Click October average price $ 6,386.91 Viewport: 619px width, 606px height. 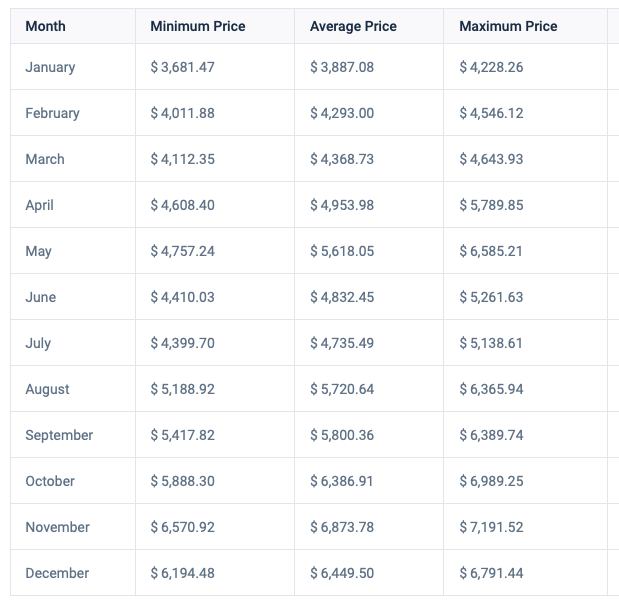[x=341, y=481]
